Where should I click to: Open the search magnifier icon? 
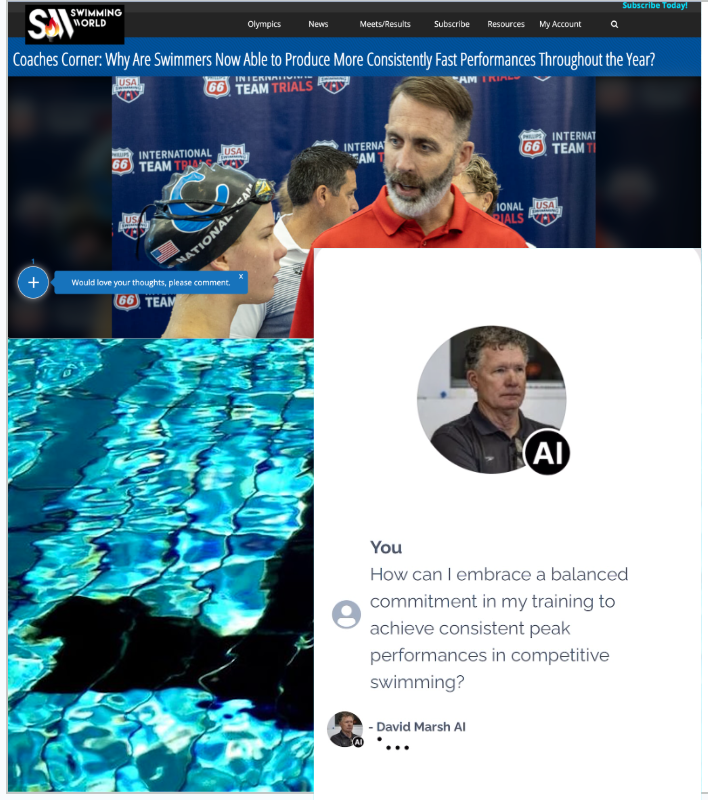click(x=614, y=24)
